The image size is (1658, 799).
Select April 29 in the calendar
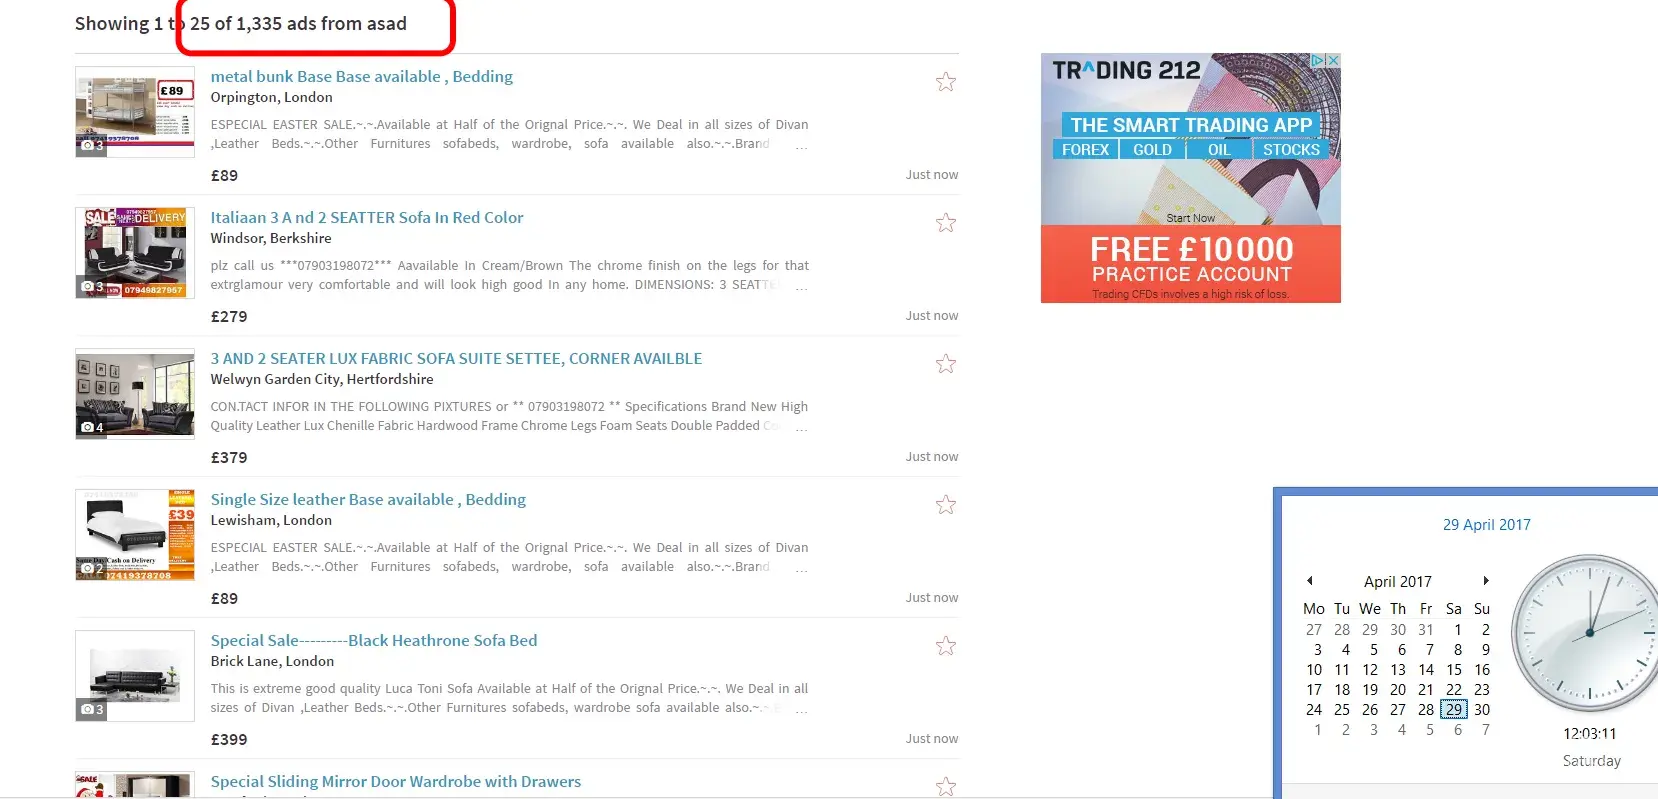(1454, 710)
